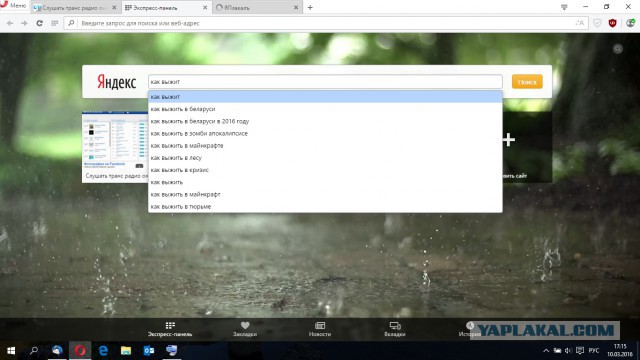Open a new tab with the plus button
Screen dimensions: 640x360
click(310, 7)
